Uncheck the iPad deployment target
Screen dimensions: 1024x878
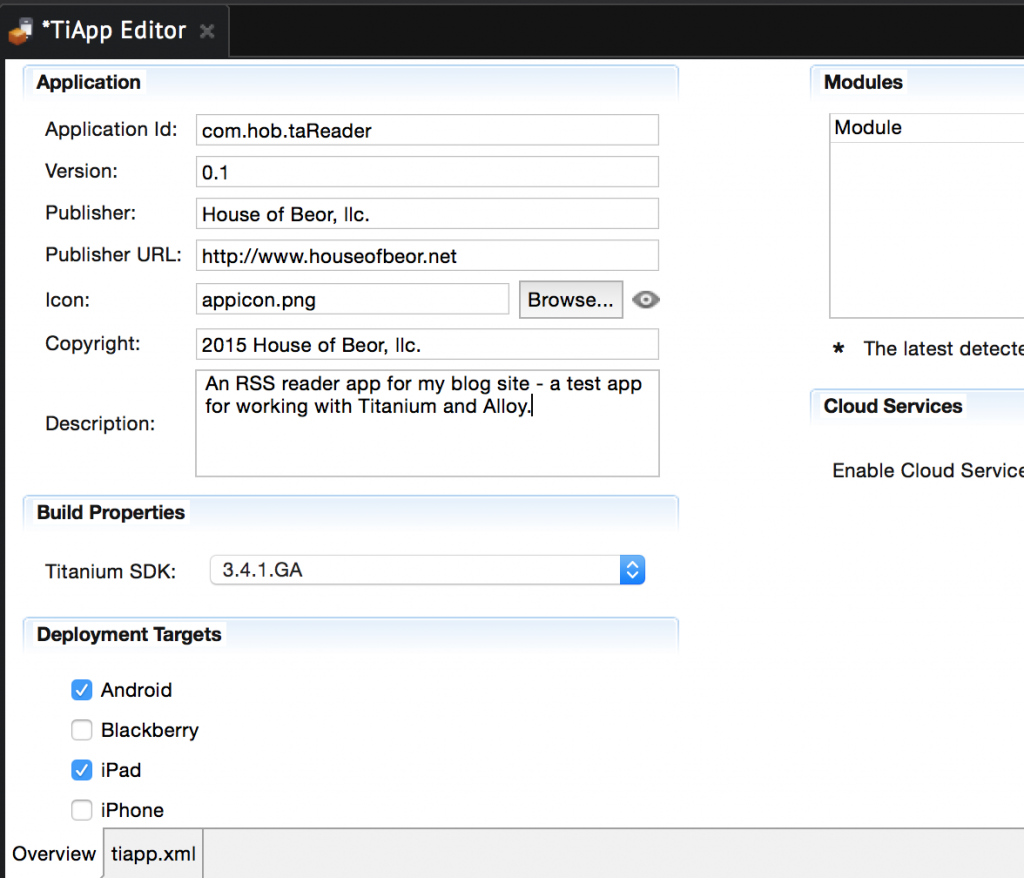coord(82,770)
